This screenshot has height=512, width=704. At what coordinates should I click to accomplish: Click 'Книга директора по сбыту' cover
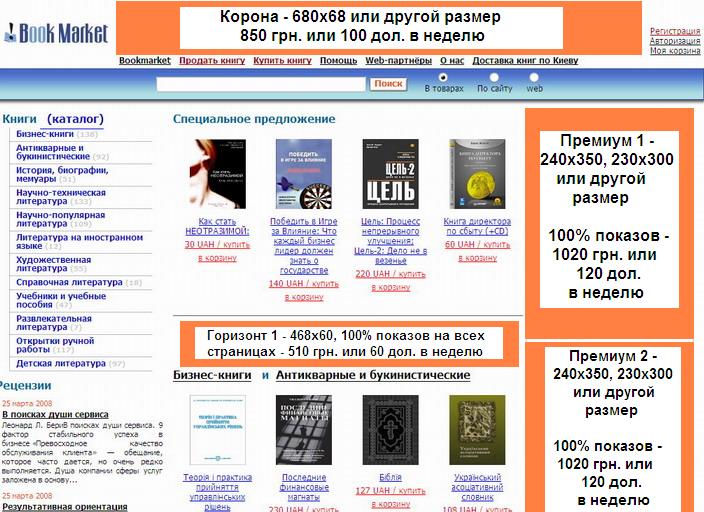[x=477, y=174]
